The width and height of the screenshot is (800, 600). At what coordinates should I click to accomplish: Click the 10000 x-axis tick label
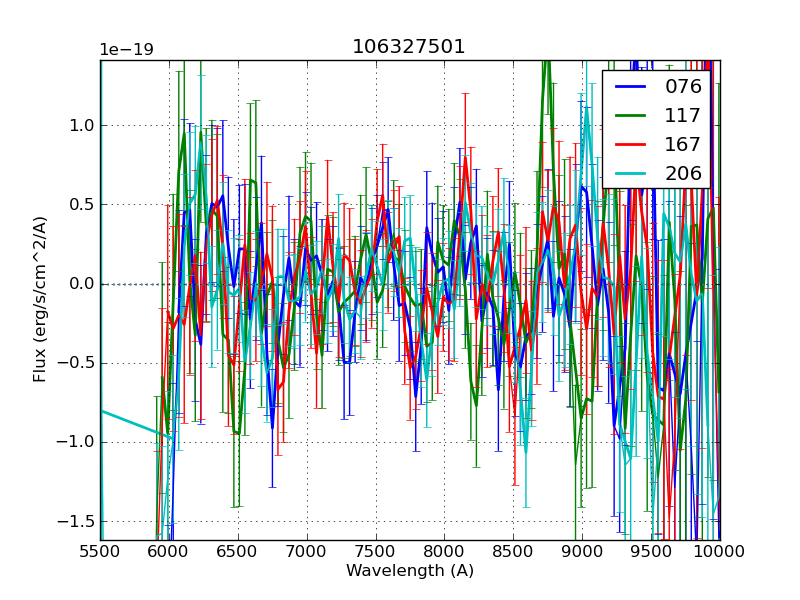coord(719,551)
